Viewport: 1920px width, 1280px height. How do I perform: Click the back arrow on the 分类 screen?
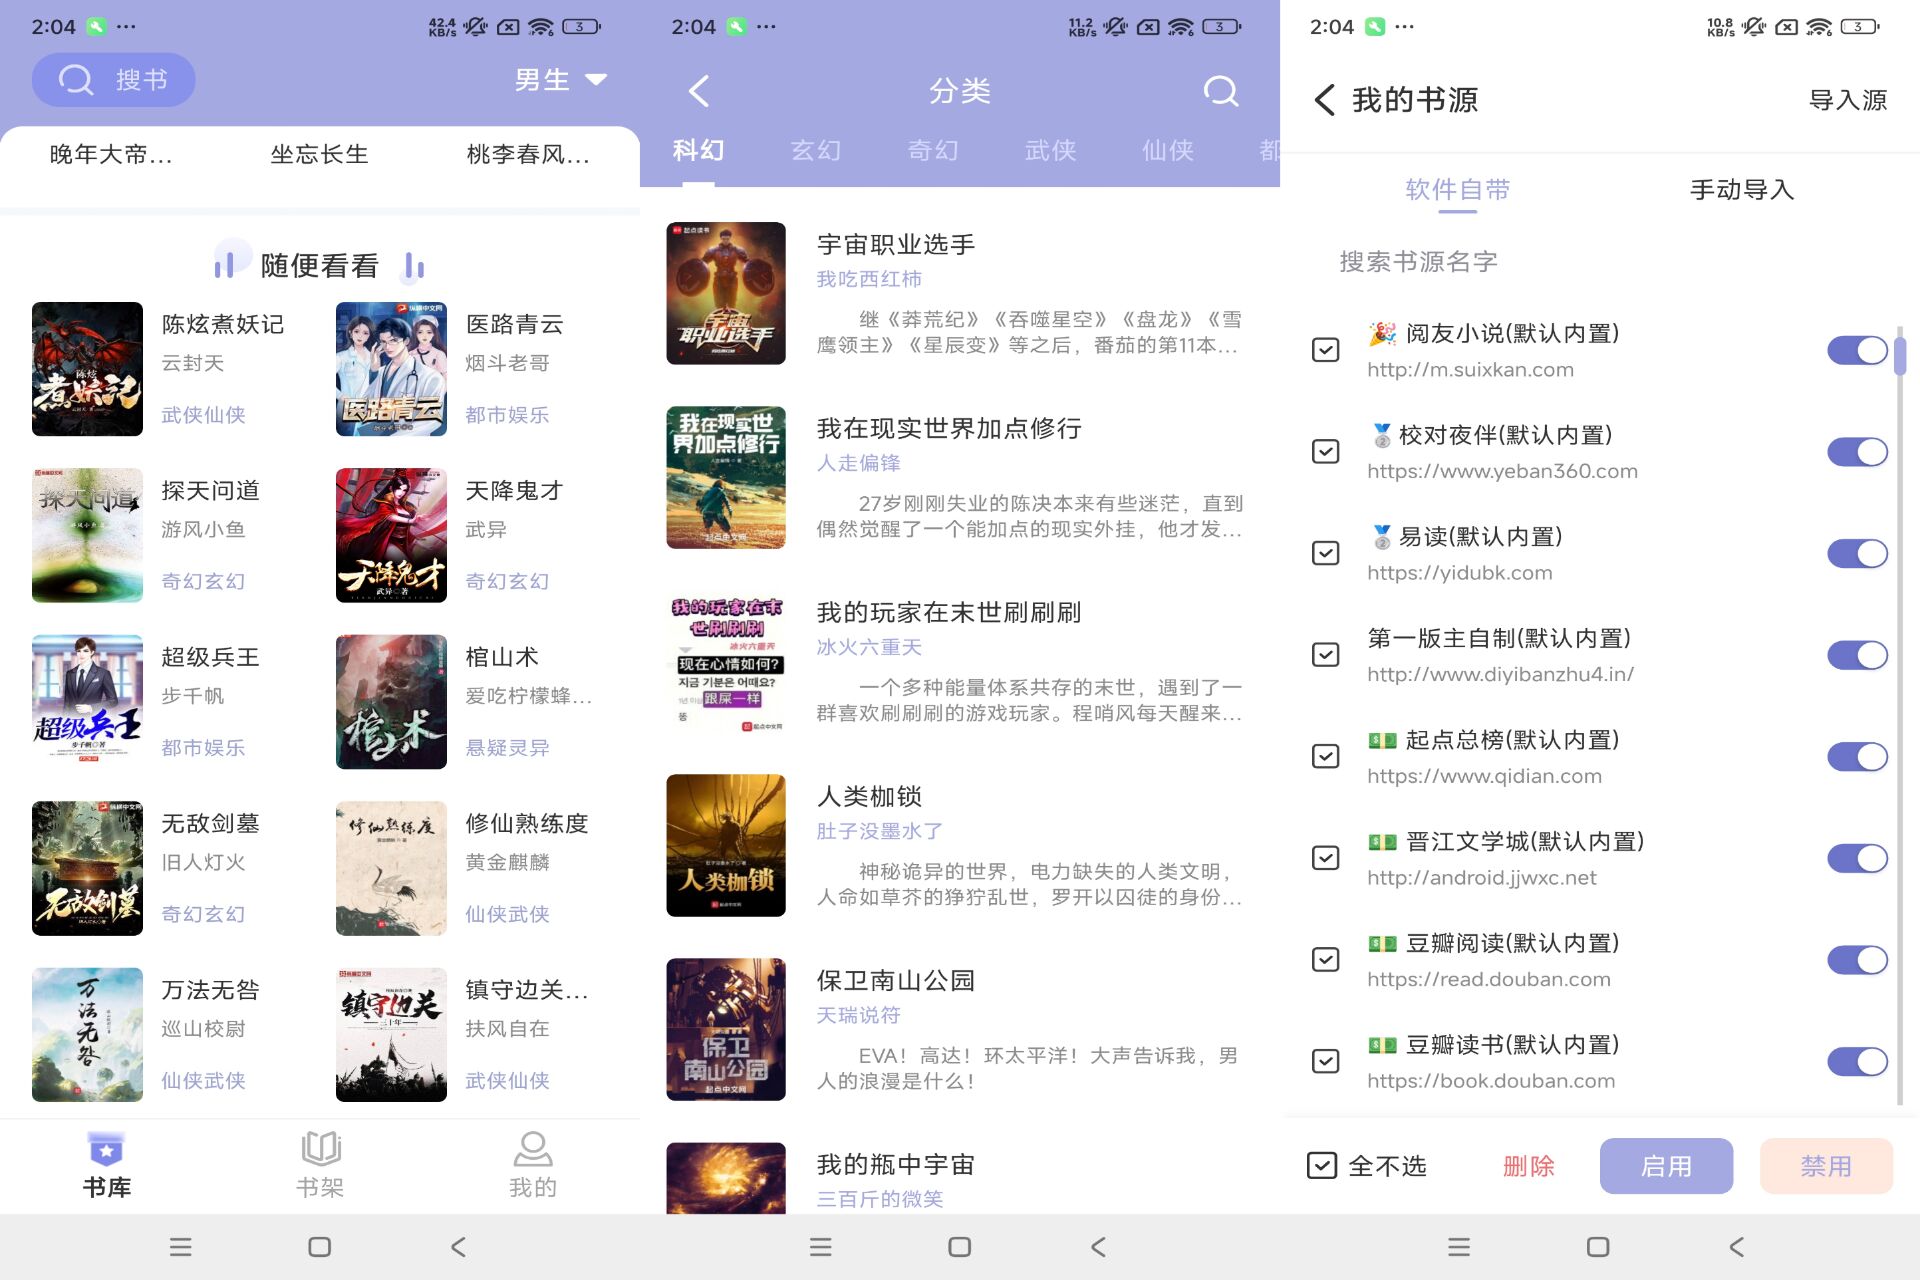(698, 90)
